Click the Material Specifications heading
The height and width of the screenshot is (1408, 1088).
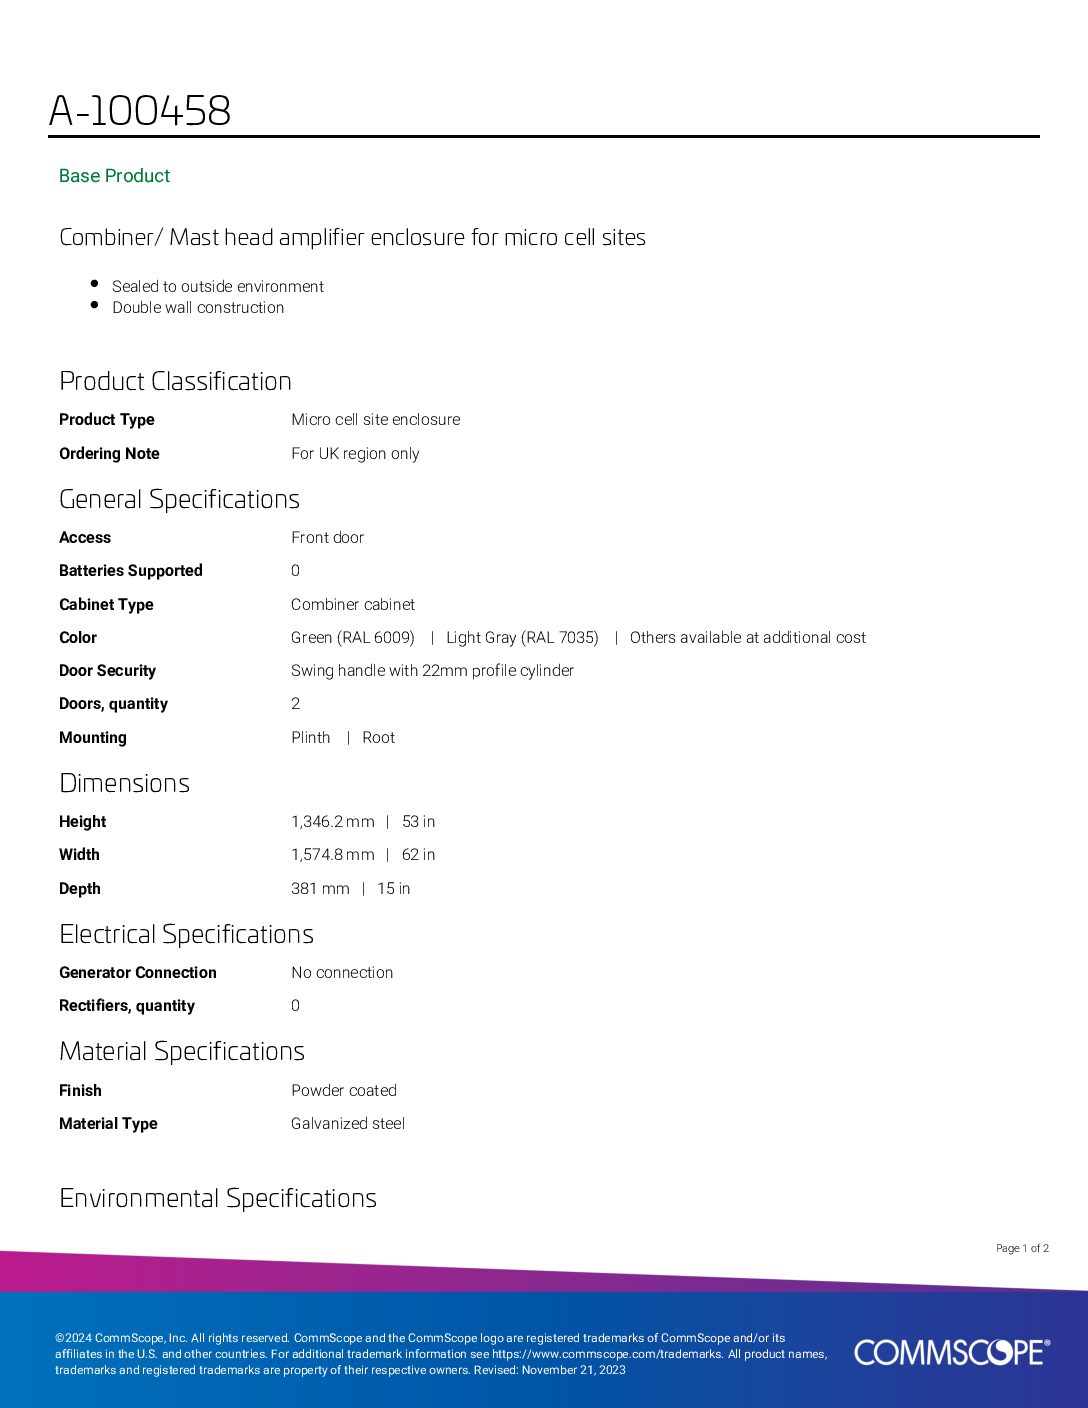click(181, 1051)
